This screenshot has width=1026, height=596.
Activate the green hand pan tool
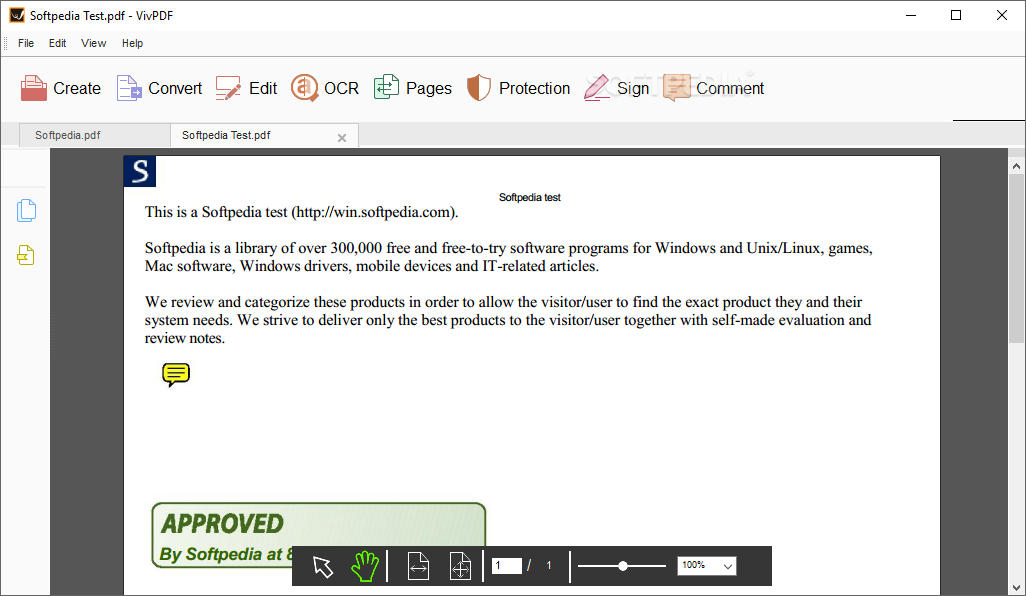364,566
